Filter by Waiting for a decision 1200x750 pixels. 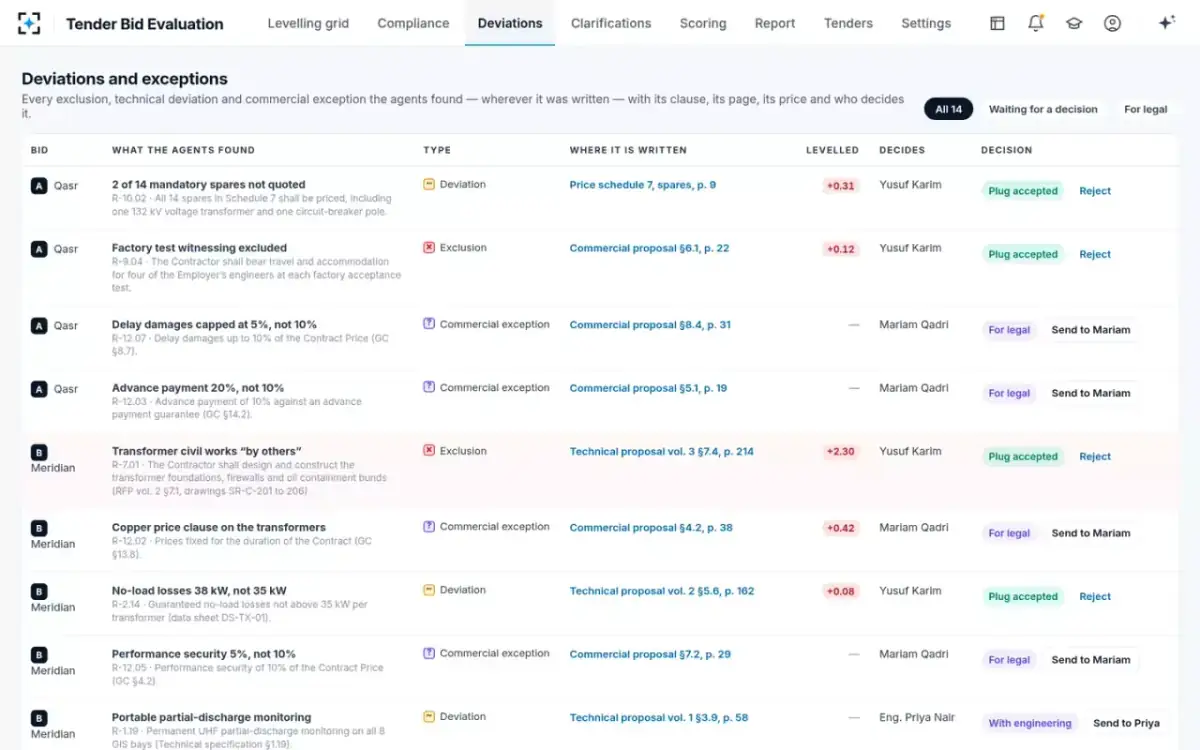coord(1043,109)
